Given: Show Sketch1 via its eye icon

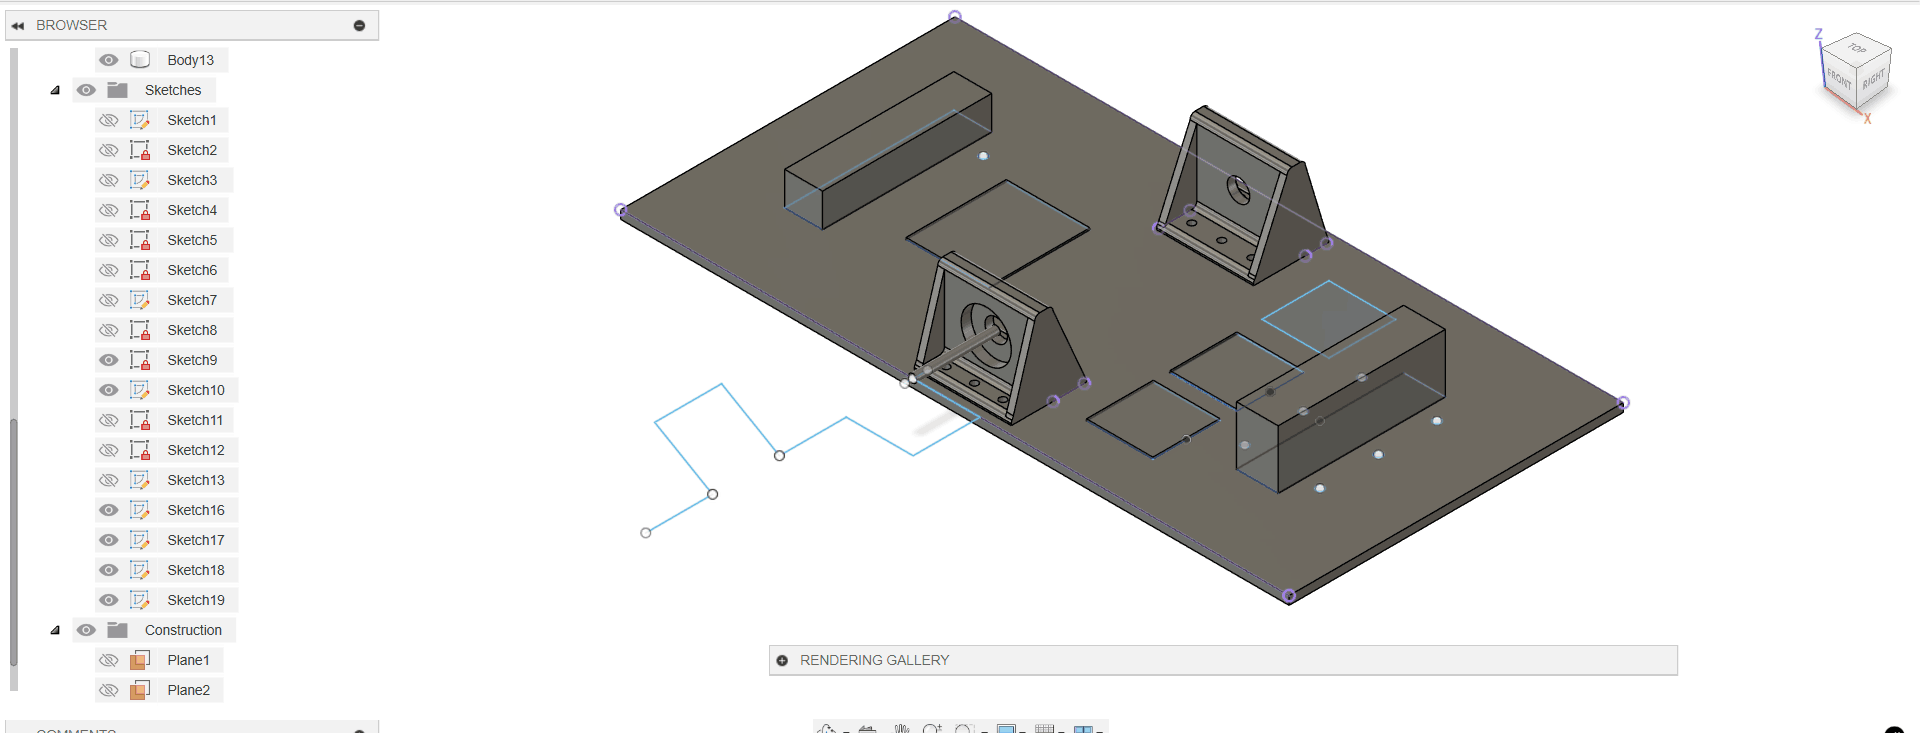Looking at the screenshot, I should 109,120.
